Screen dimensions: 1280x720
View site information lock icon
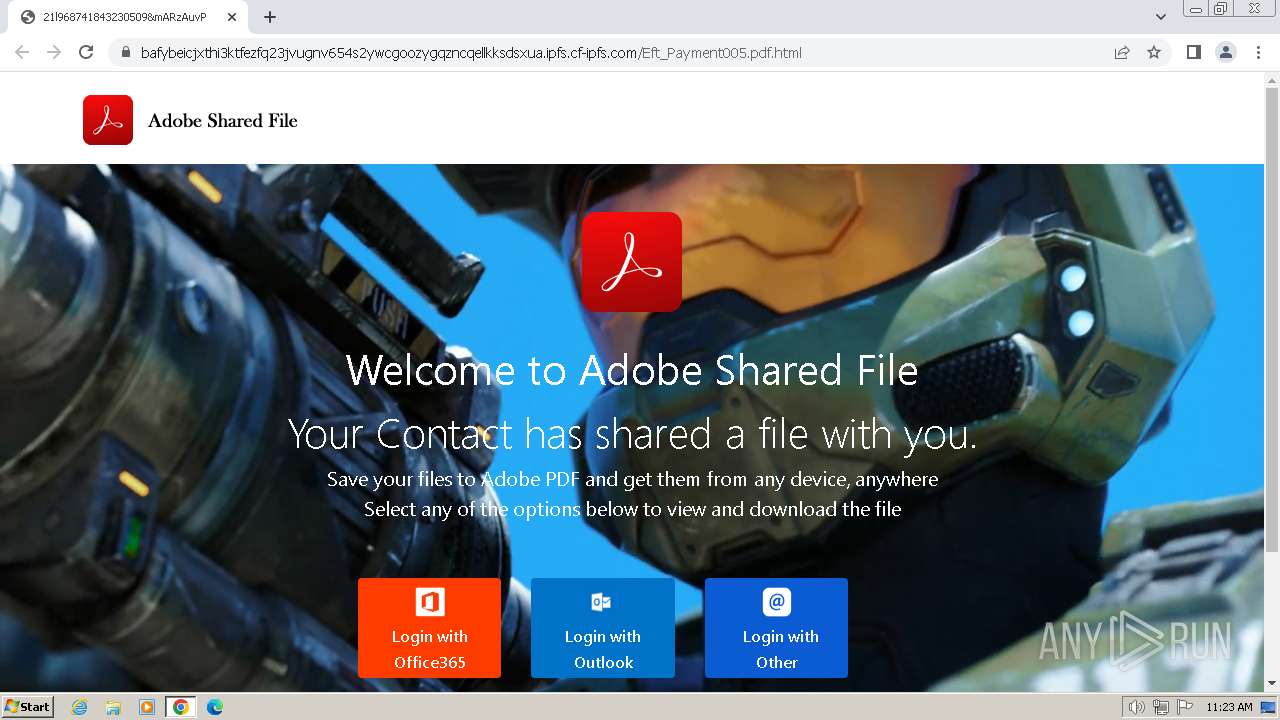pyautogui.click(x=125, y=53)
